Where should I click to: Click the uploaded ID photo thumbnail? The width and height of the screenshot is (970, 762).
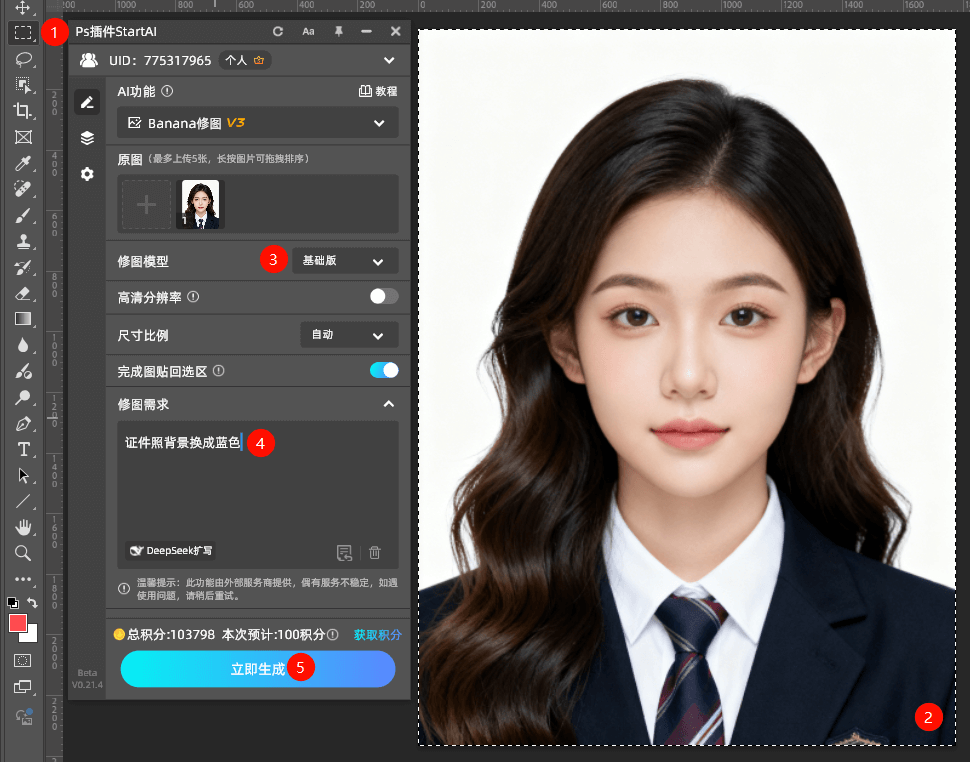tap(199, 204)
